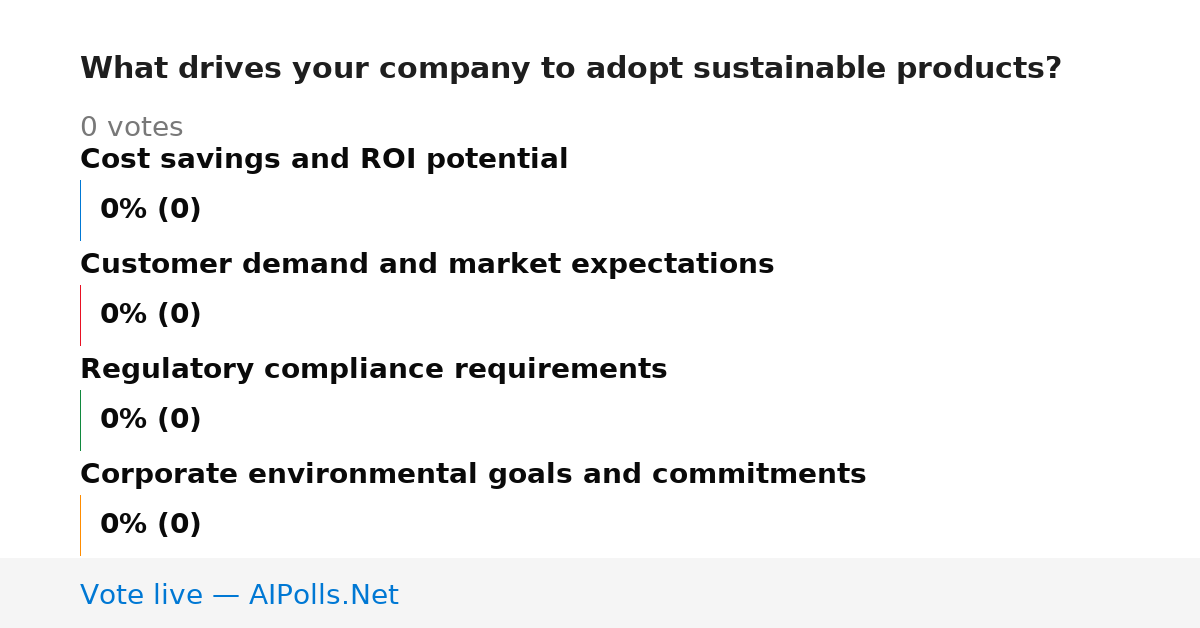
Task: Select the Cost savings and ROI potential option
Action: pos(324,159)
